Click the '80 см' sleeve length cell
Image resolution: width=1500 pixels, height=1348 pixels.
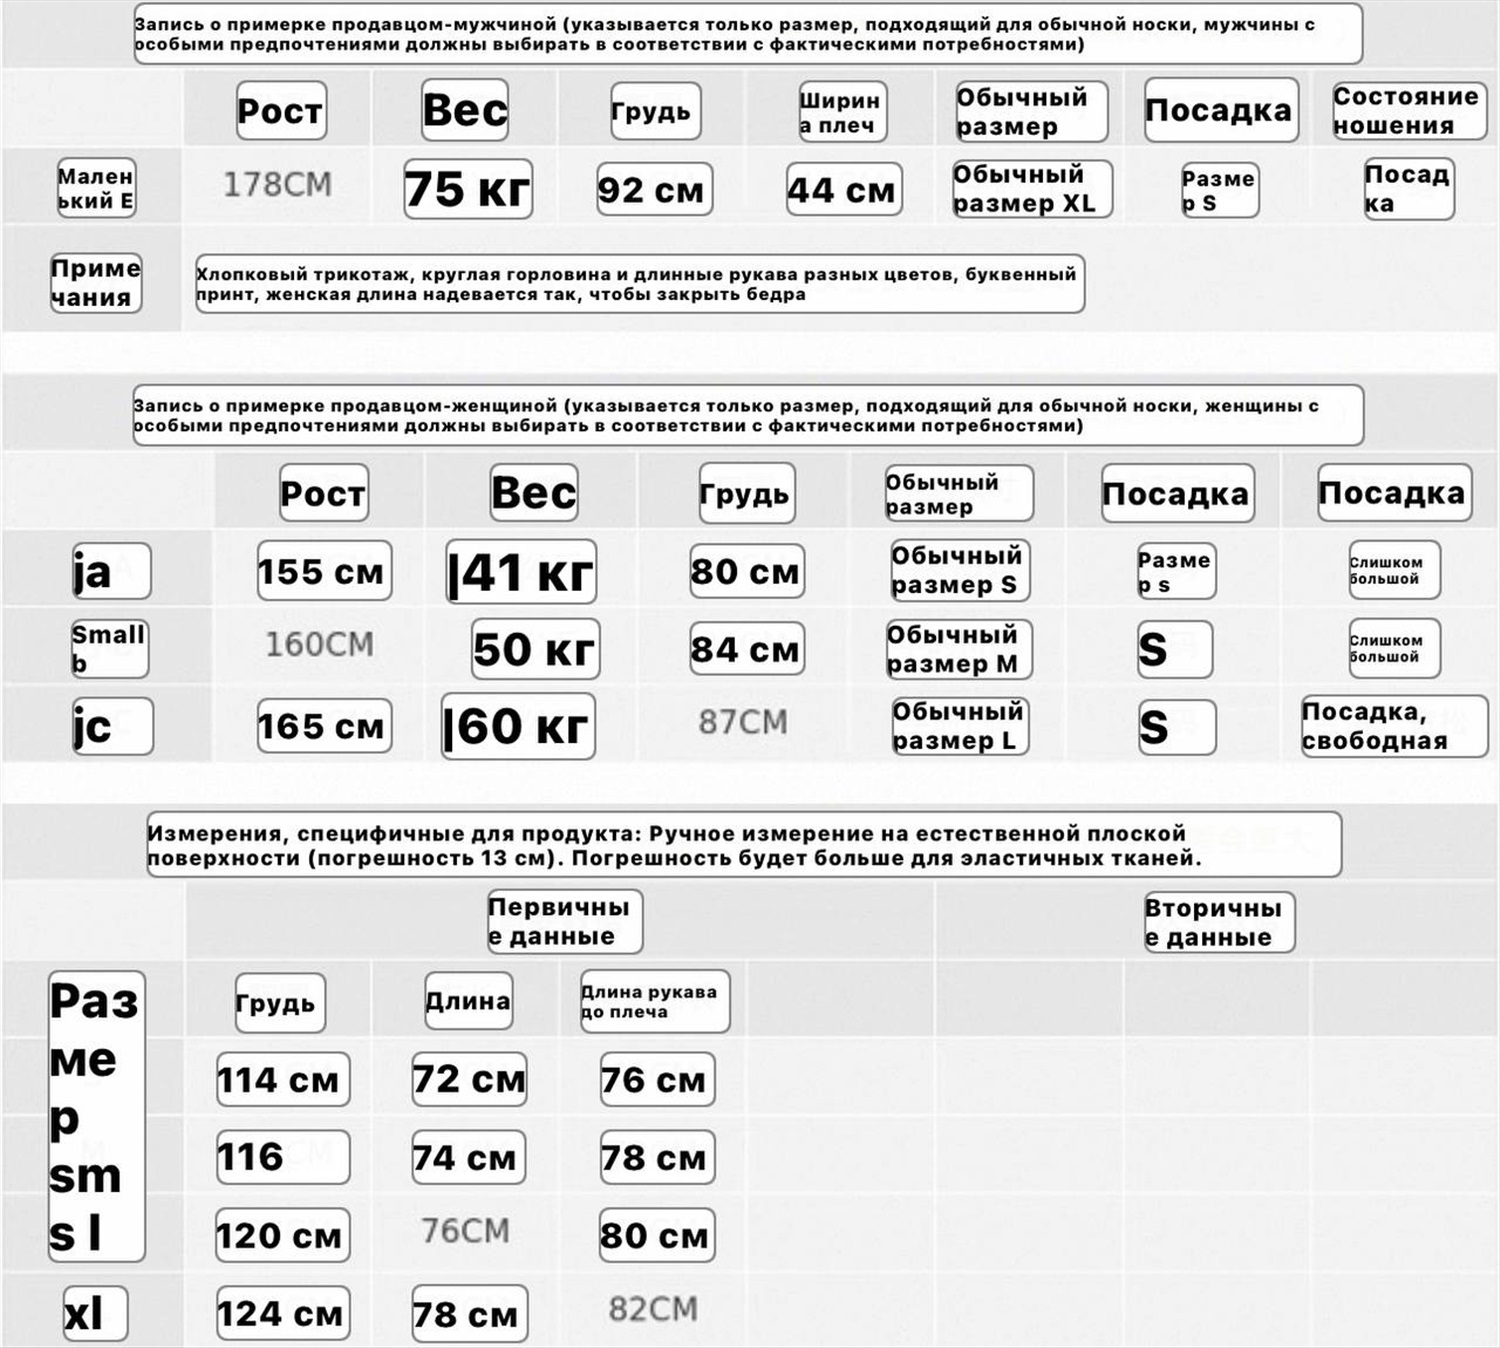[657, 1235]
